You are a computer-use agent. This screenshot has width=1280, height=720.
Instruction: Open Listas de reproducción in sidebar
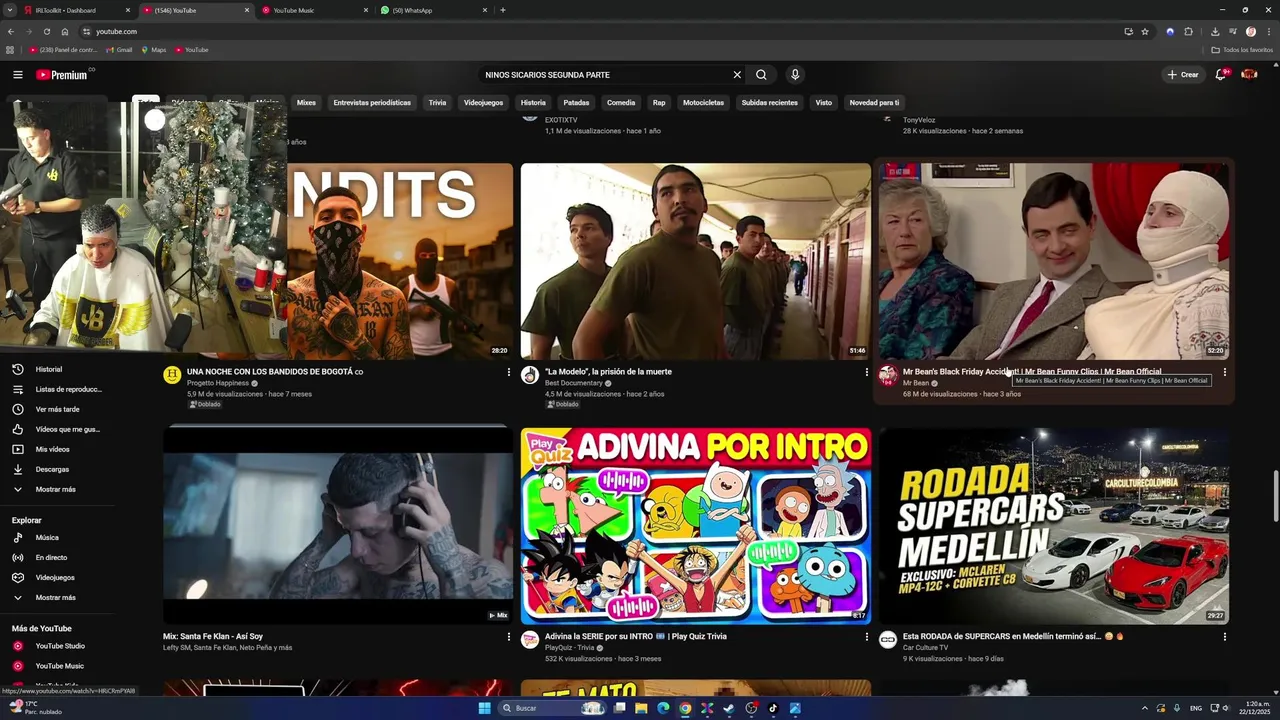pyautogui.click(x=57, y=389)
